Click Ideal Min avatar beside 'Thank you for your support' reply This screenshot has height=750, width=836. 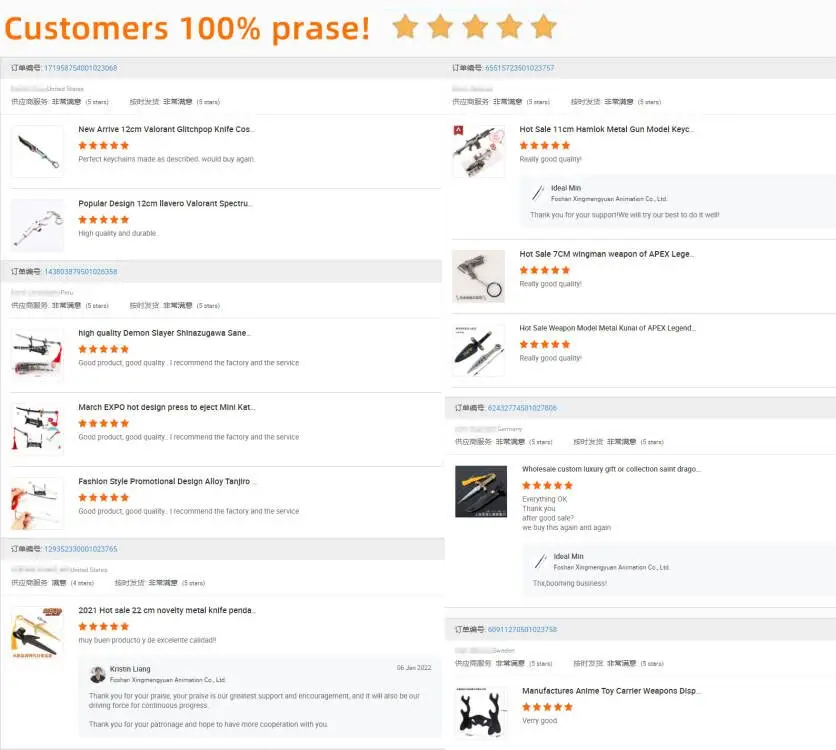click(538, 193)
